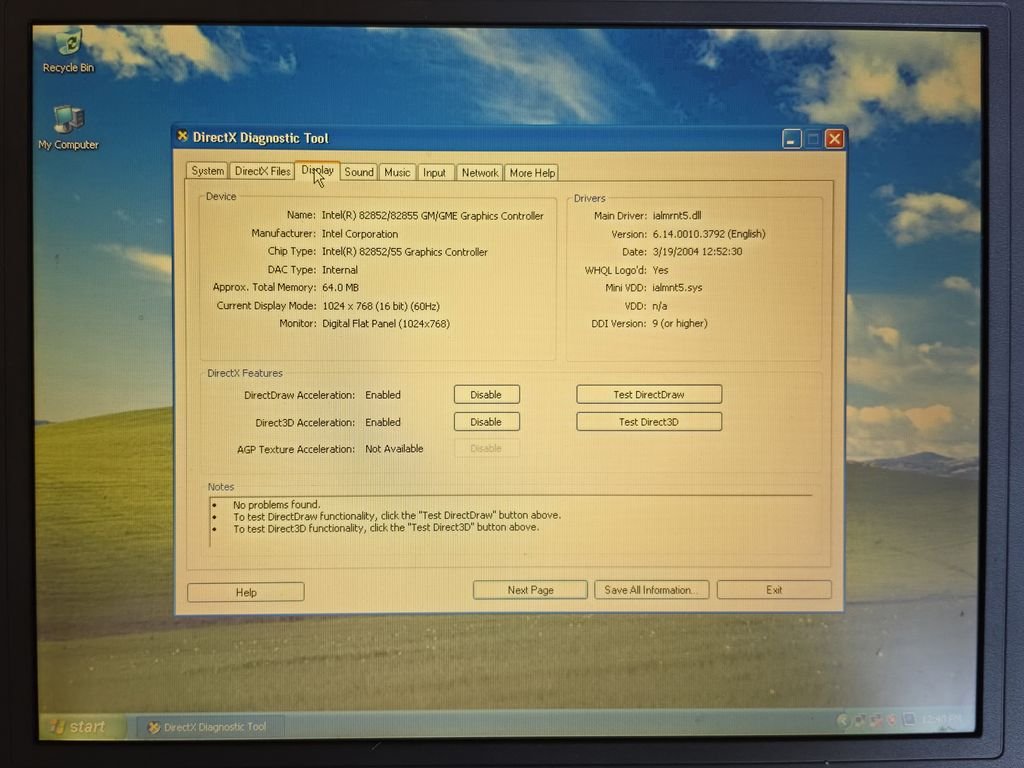The height and width of the screenshot is (768, 1024).
Task: Disable Direct3D Acceleration
Action: [487, 422]
